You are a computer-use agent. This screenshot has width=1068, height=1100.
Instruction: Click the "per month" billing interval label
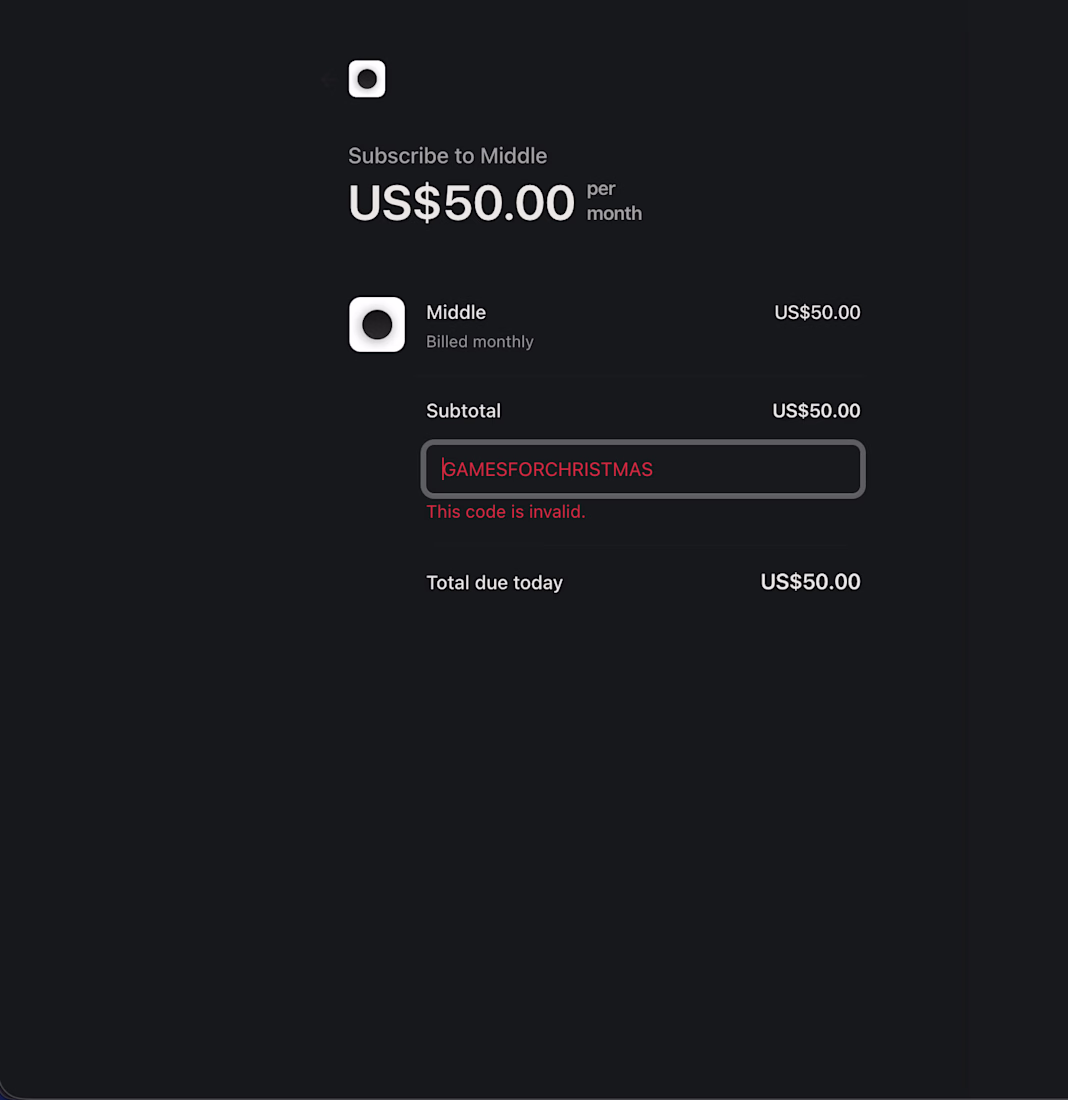(613, 201)
